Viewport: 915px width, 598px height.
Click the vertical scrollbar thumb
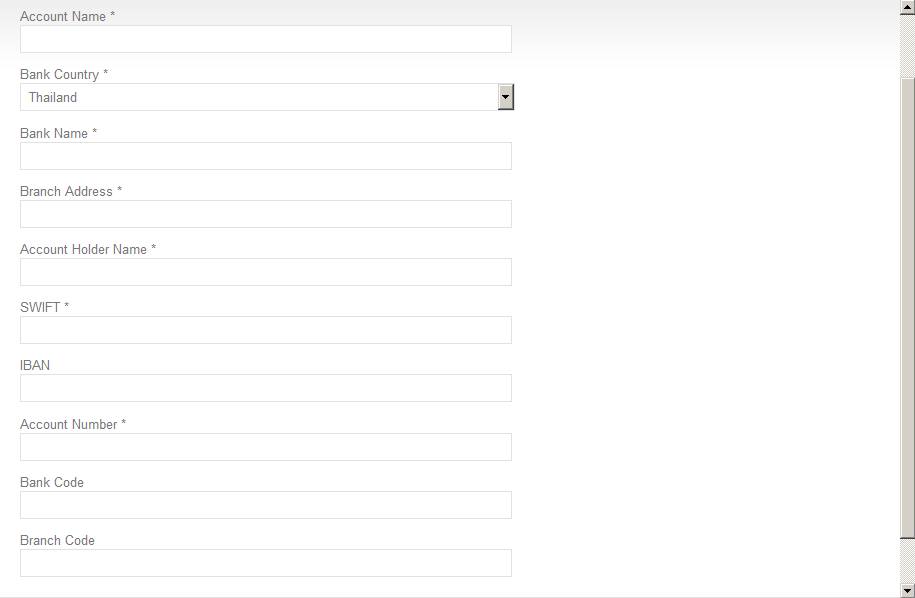coord(907,300)
